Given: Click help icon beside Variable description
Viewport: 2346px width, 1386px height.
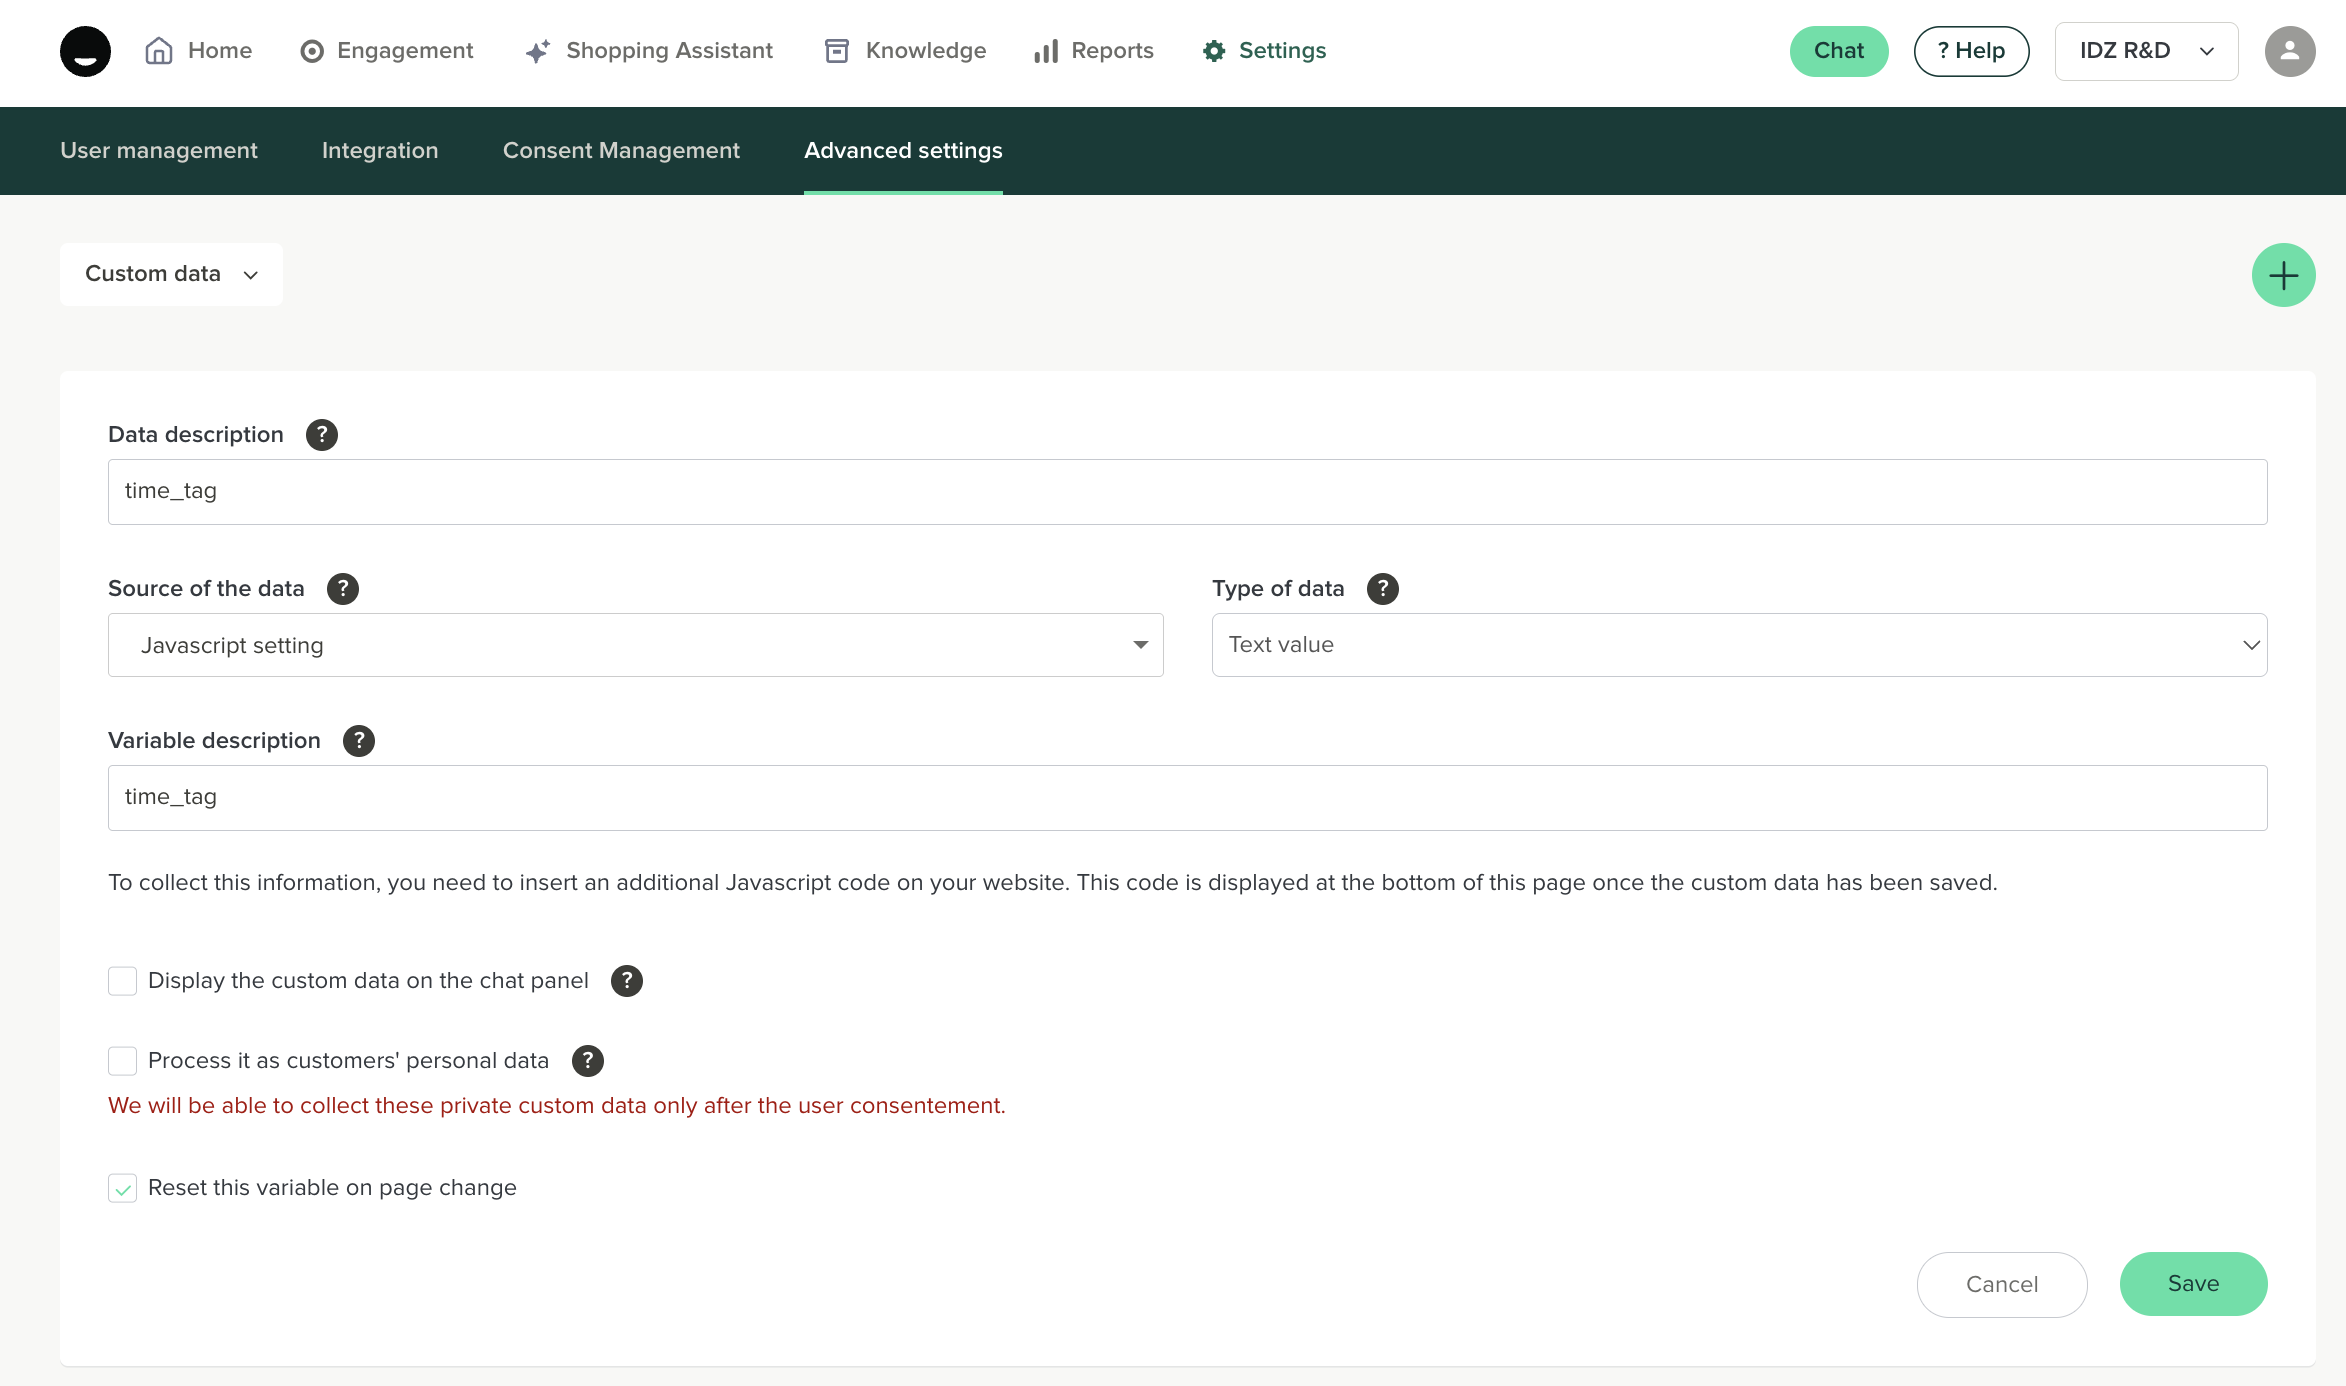Looking at the screenshot, I should coord(358,741).
